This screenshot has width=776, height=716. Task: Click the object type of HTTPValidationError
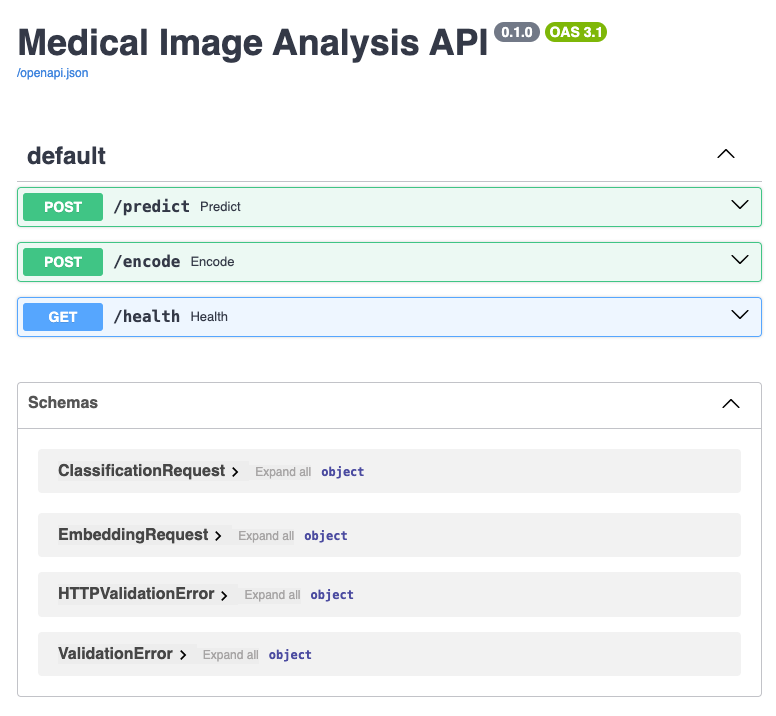(x=332, y=595)
